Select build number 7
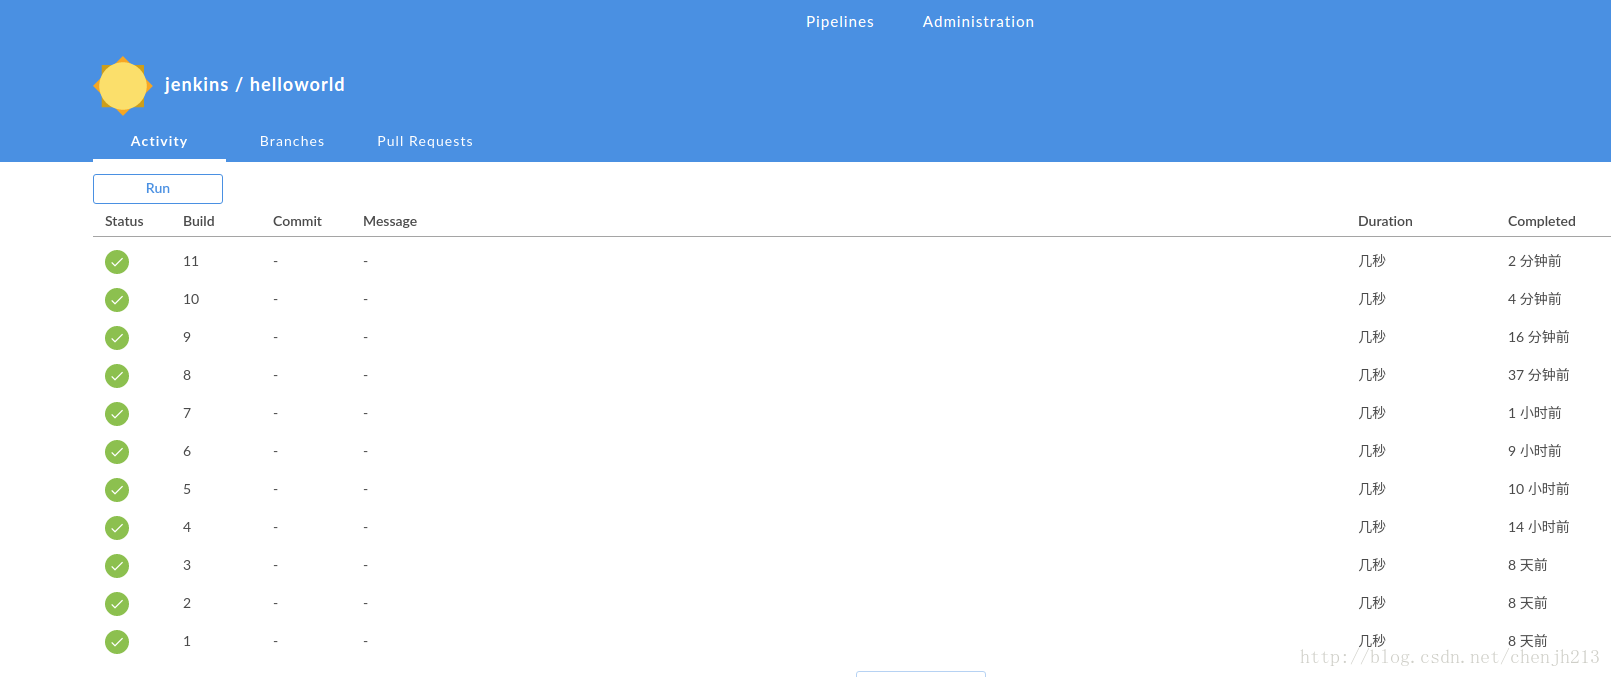The height and width of the screenshot is (677, 1611). tap(187, 413)
